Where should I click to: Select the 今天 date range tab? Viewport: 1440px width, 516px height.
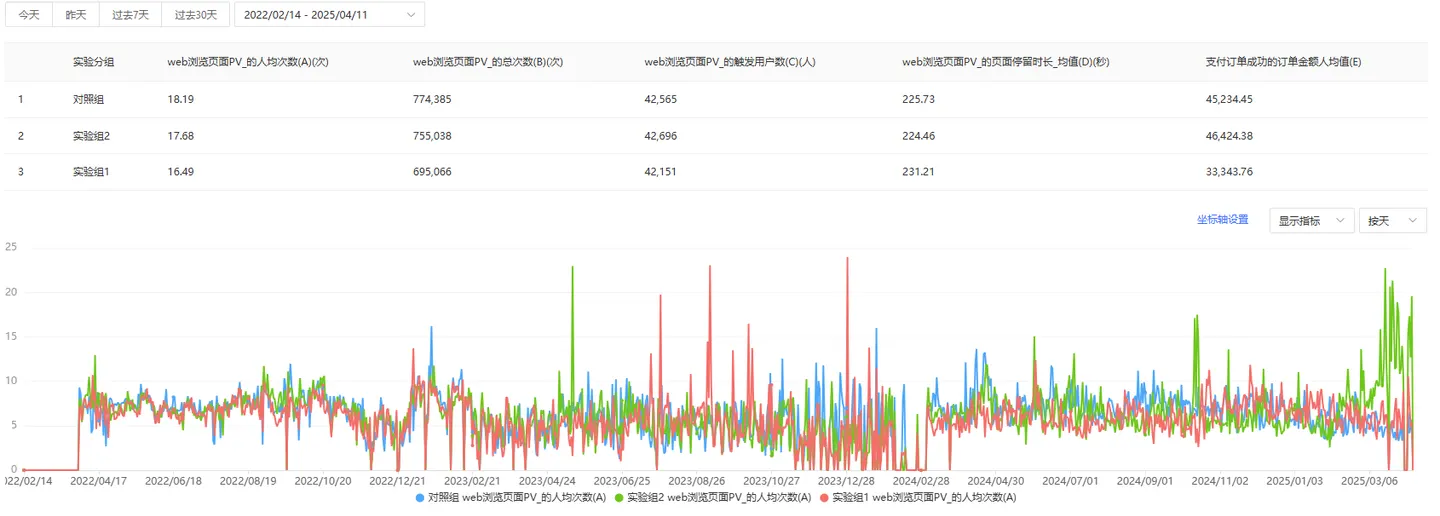(x=28, y=15)
